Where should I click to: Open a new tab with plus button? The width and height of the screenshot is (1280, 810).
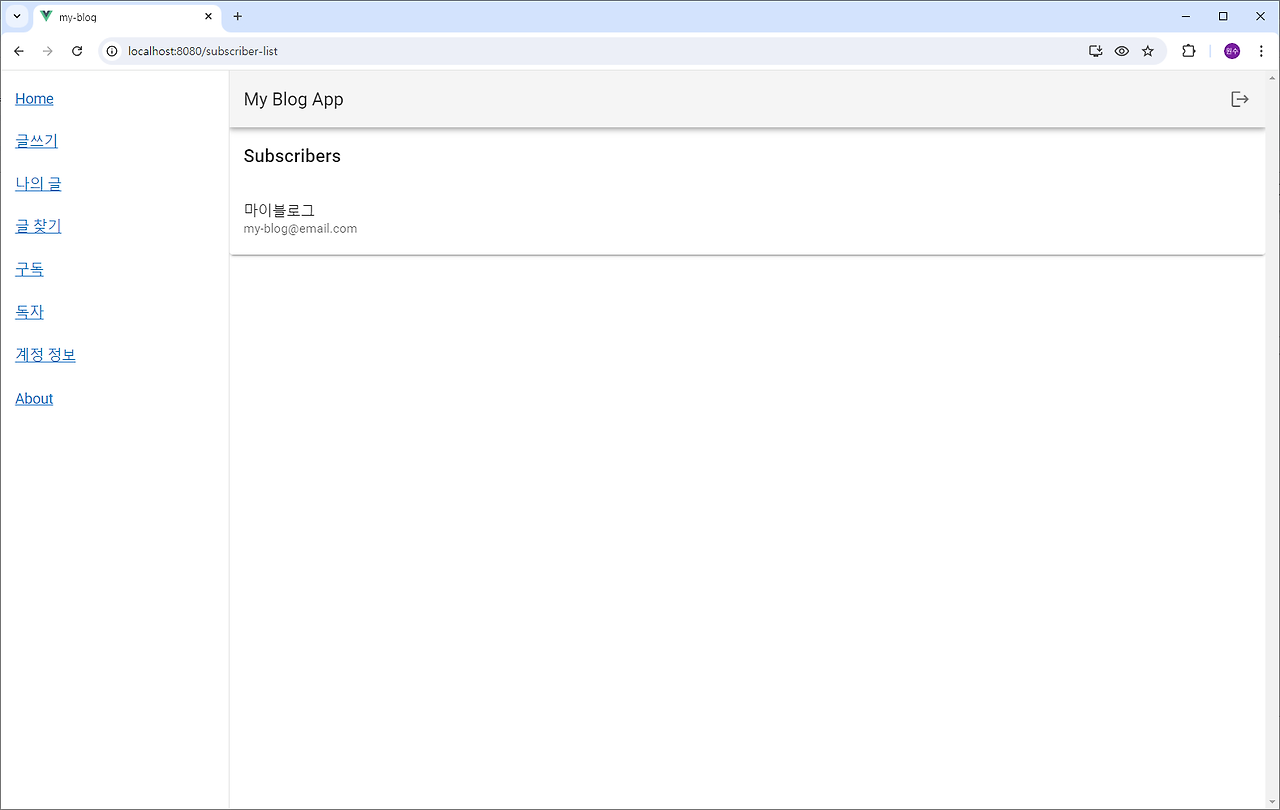[x=237, y=16]
